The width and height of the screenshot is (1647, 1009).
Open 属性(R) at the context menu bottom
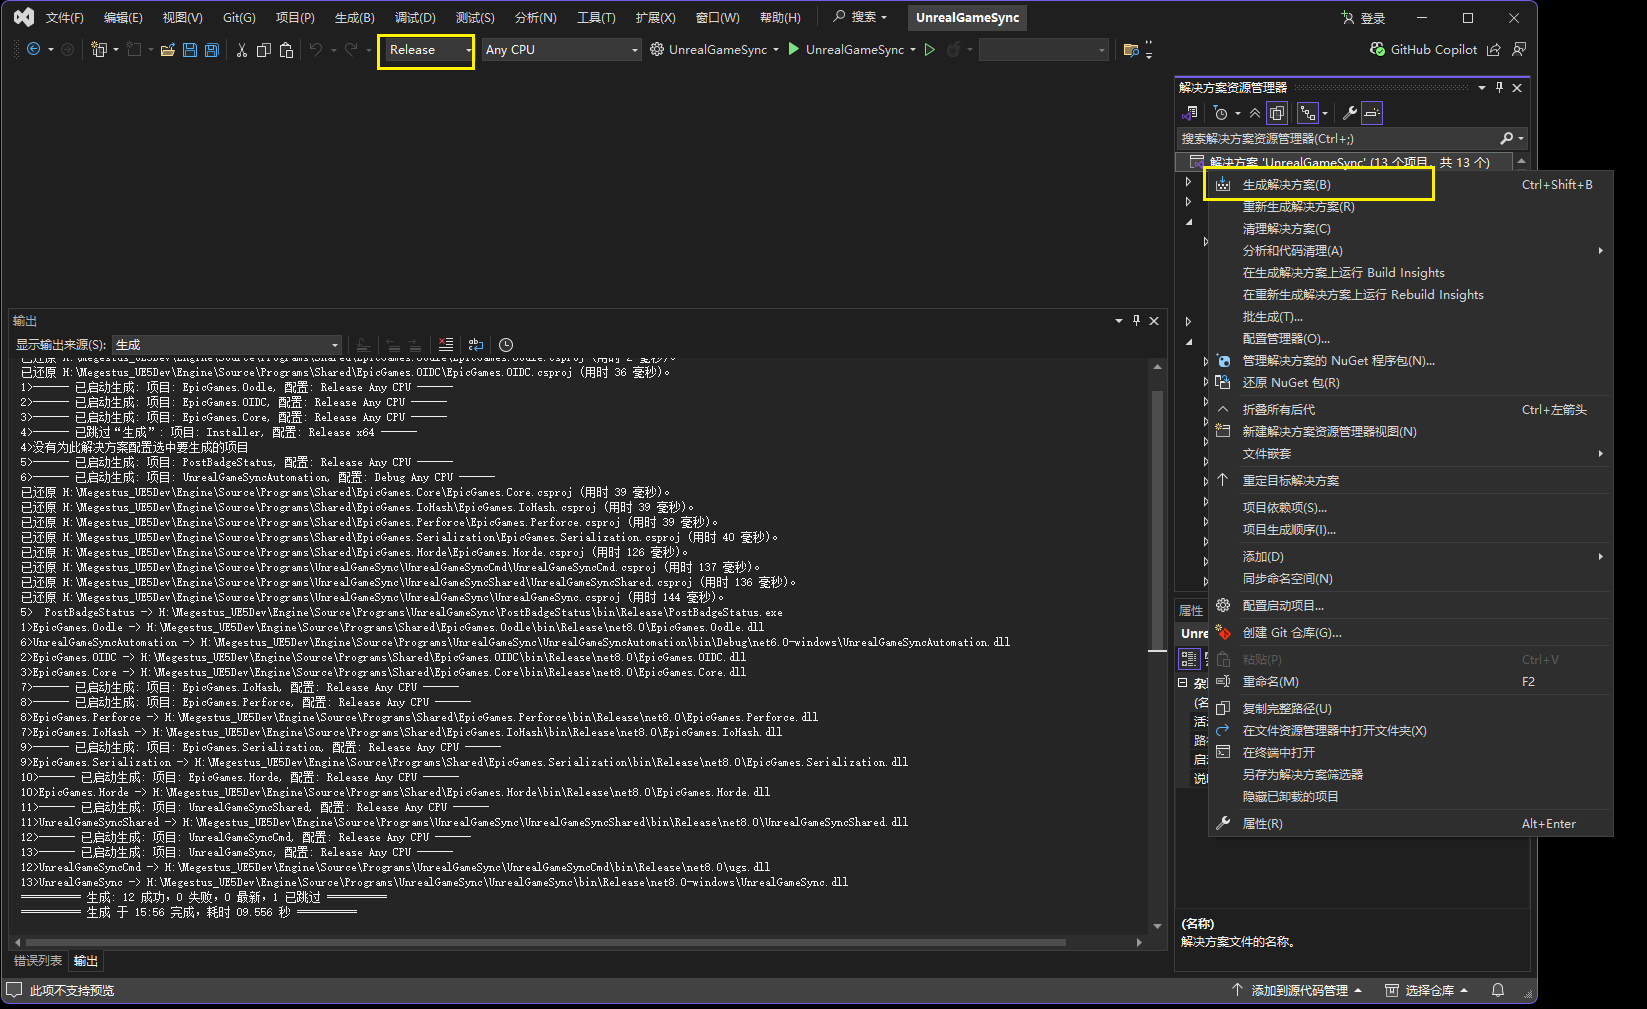click(x=1410, y=824)
